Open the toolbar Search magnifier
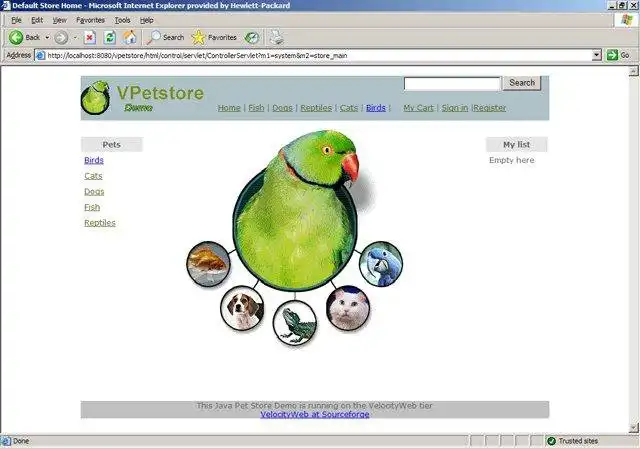 (154, 38)
